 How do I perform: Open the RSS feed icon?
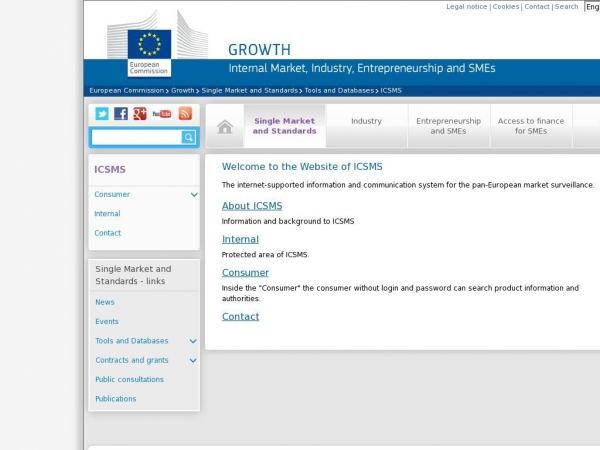click(185, 114)
